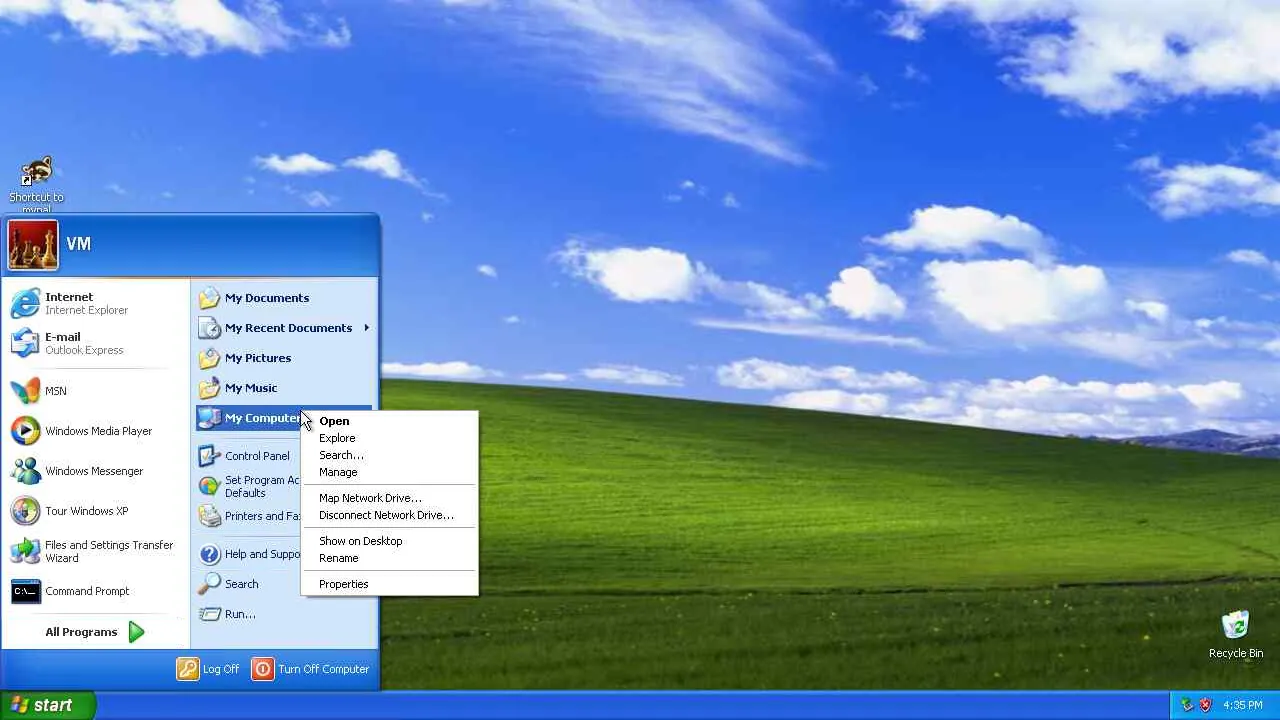Image resolution: width=1280 pixels, height=720 pixels.
Task: Click the Outlook Express E-mail icon
Action: click(26, 343)
